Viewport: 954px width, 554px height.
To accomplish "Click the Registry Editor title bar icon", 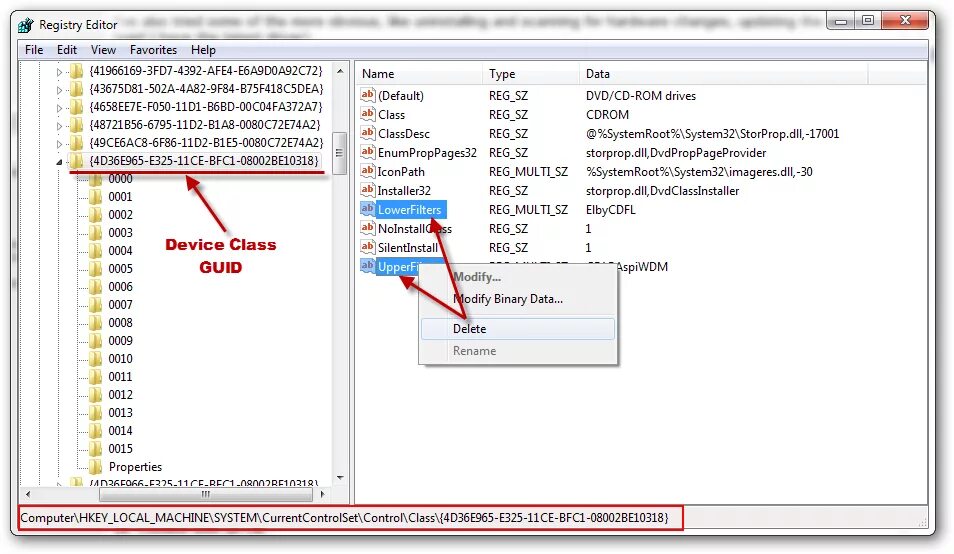I will coord(26,25).
